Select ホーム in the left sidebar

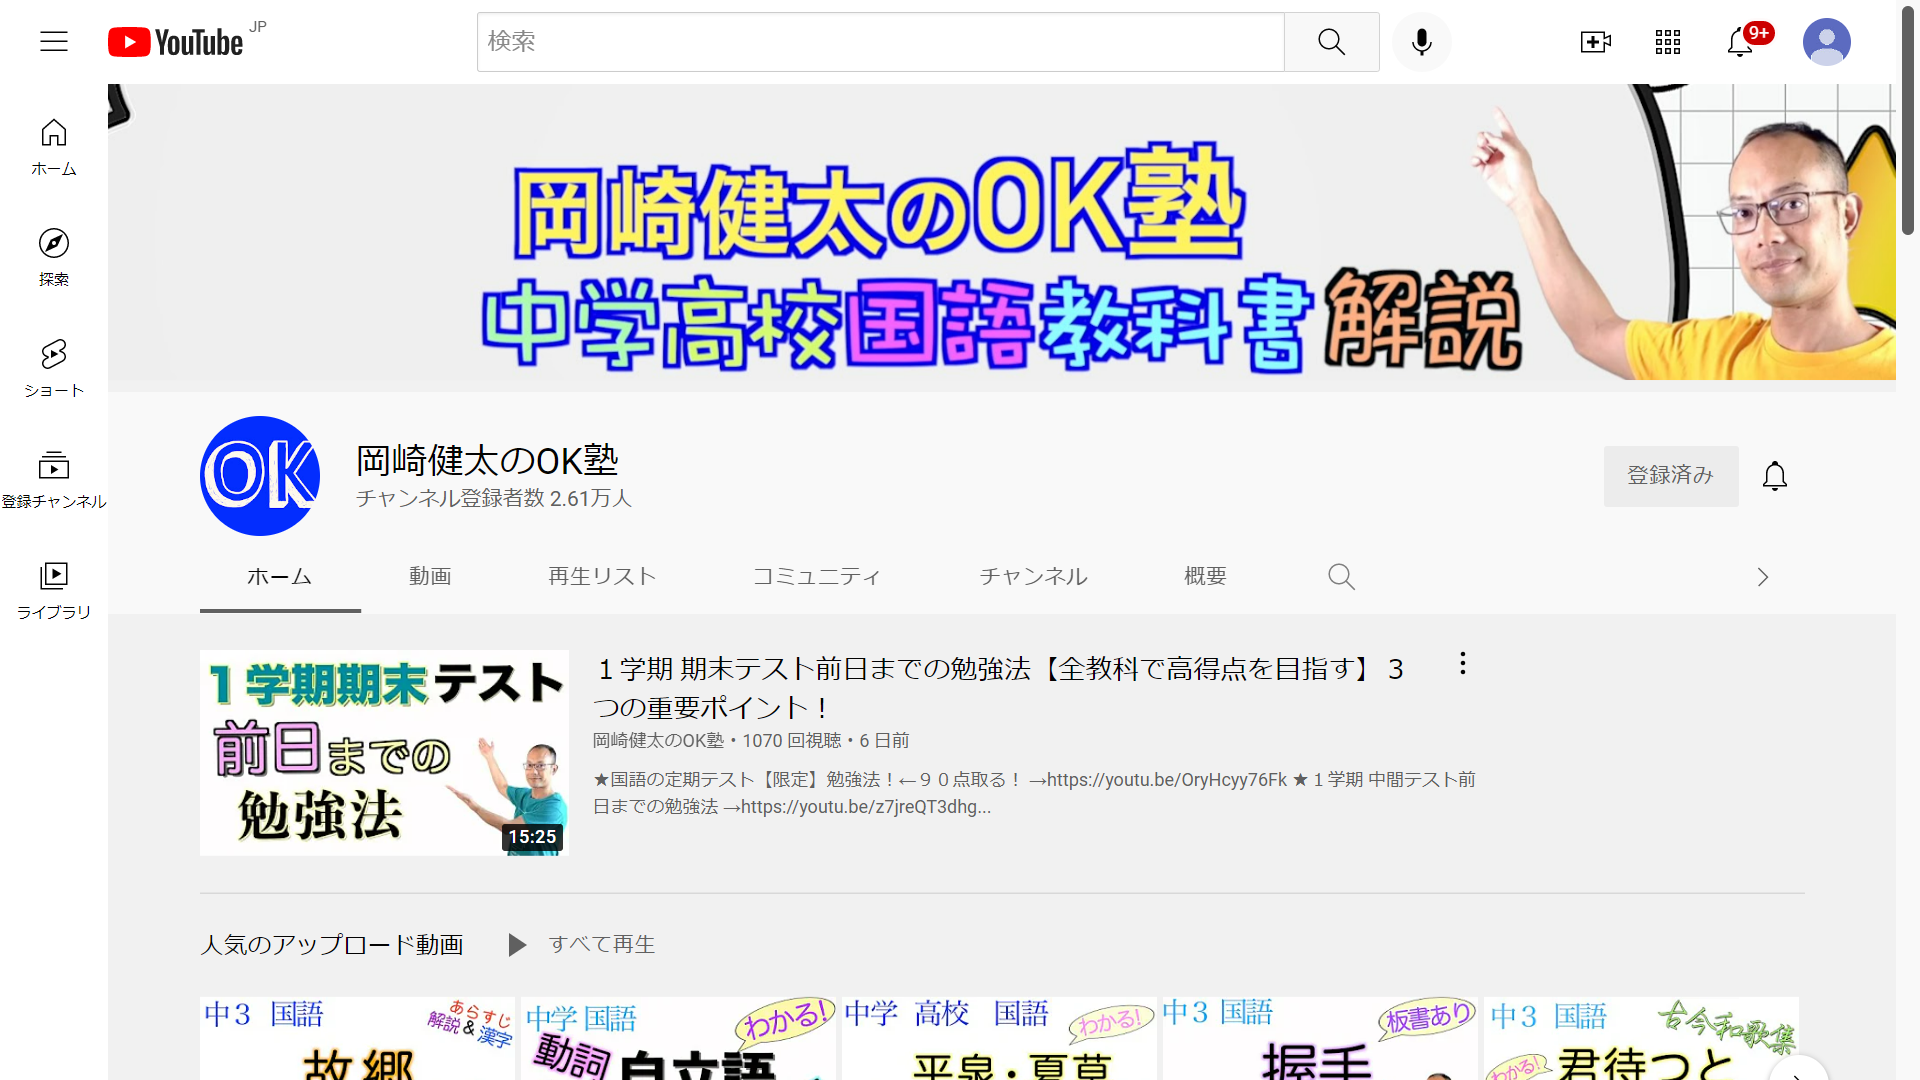pyautogui.click(x=54, y=147)
